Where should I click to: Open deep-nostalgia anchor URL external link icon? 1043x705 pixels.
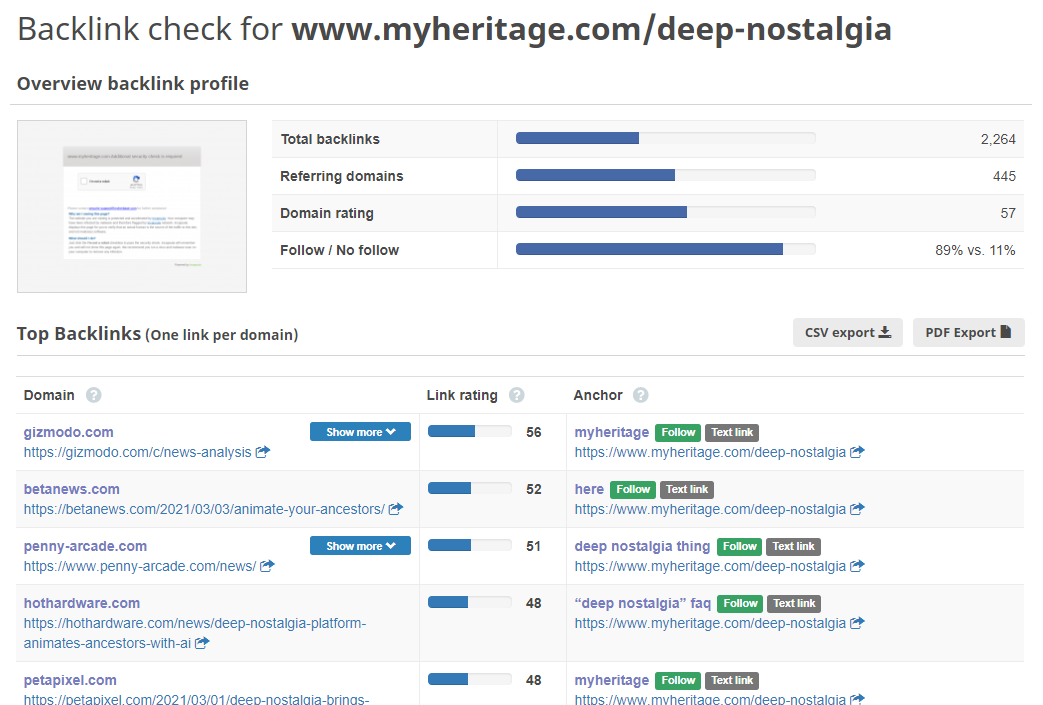[x=856, y=452]
